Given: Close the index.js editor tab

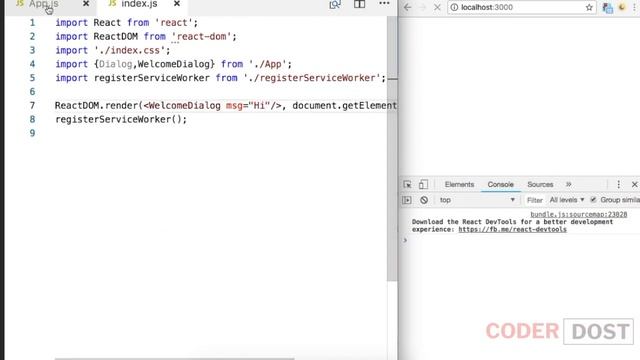Looking at the screenshot, I should 177,4.
